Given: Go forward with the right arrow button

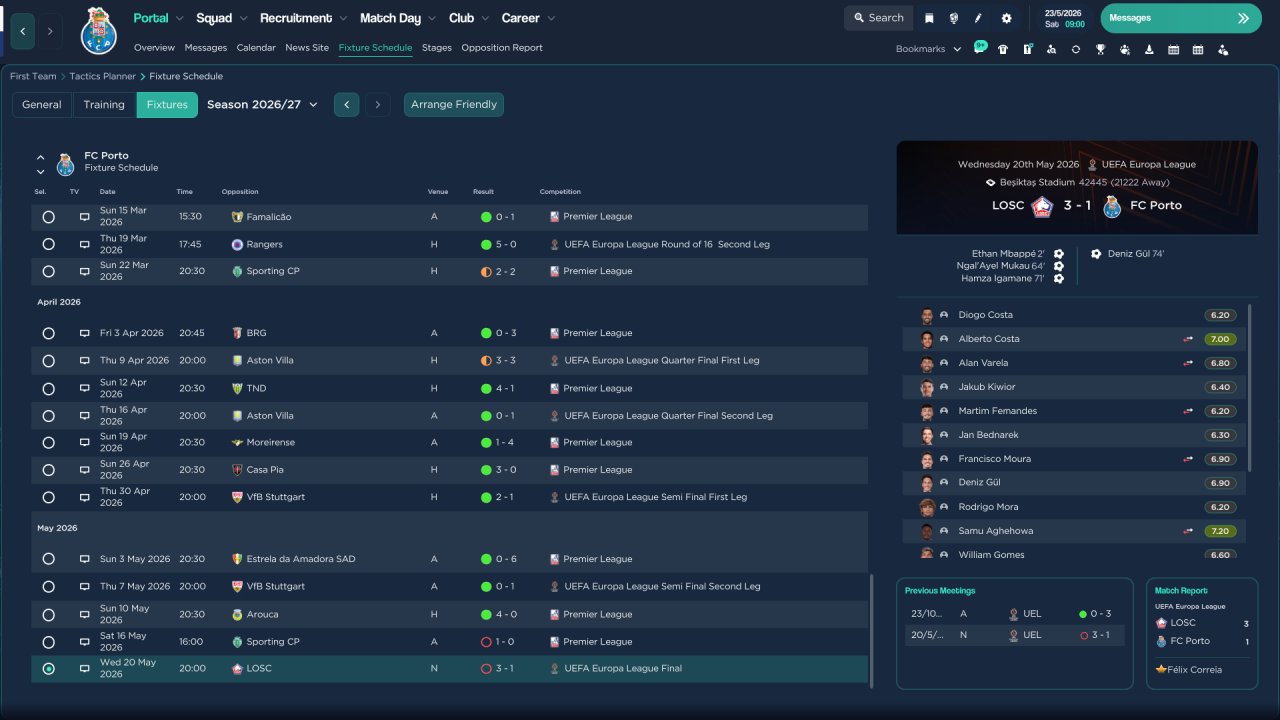Looking at the screenshot, I should [x=50, y=31].
